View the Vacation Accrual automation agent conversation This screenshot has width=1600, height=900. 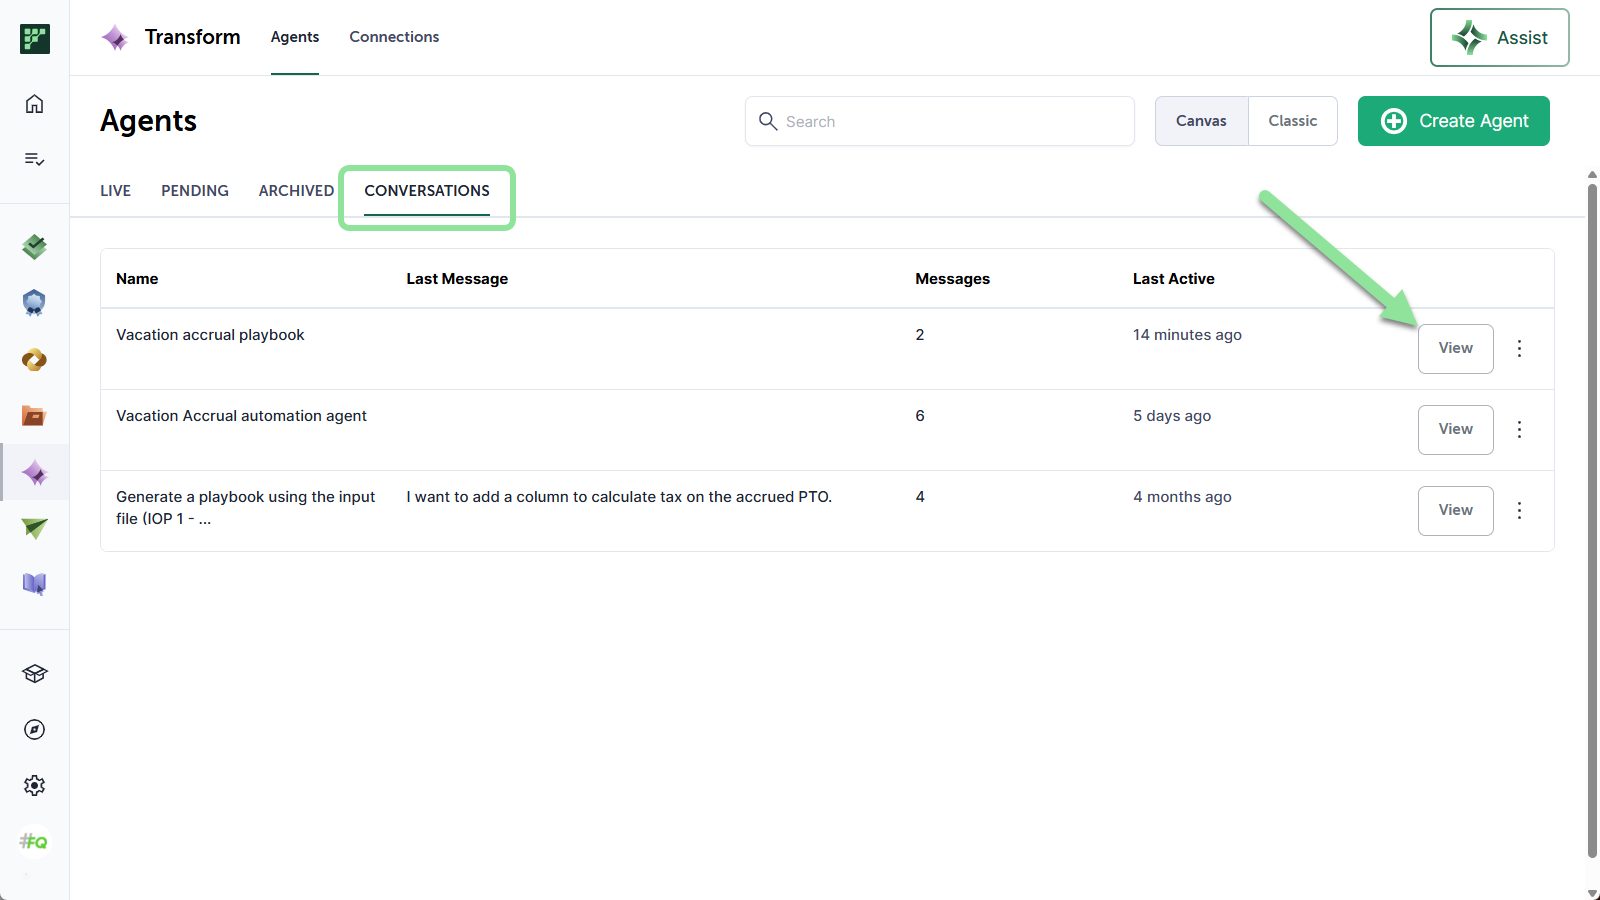pos(1455,430)
